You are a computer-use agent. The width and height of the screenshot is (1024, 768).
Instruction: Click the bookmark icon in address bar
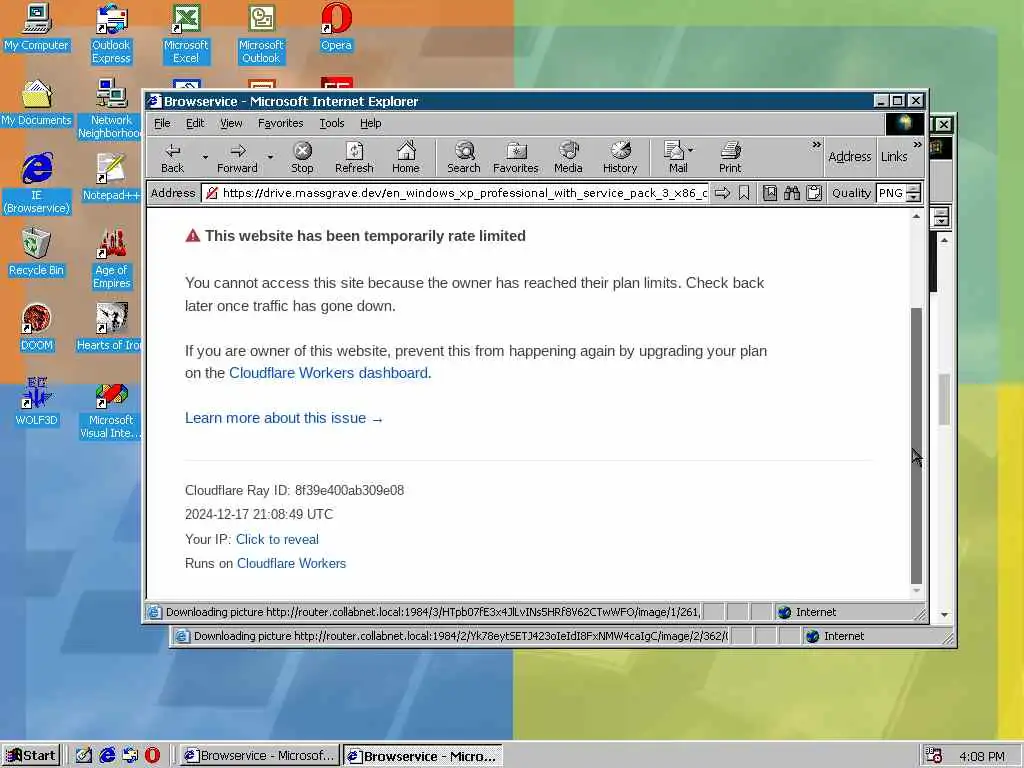click(x=744, y=193)
